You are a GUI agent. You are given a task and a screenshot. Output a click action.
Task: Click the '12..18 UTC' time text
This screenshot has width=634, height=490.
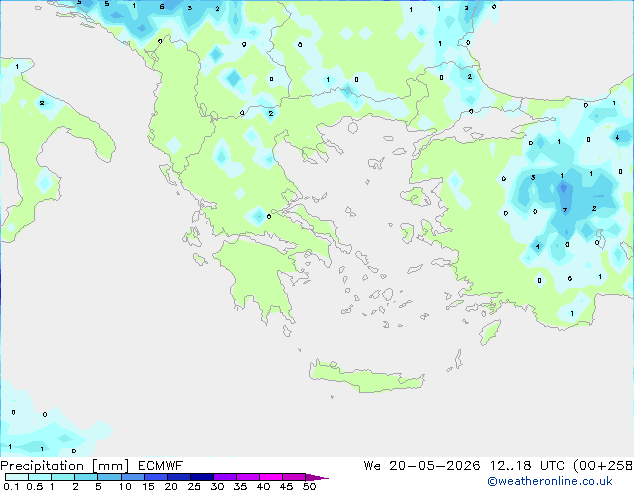tap(527, 466)
